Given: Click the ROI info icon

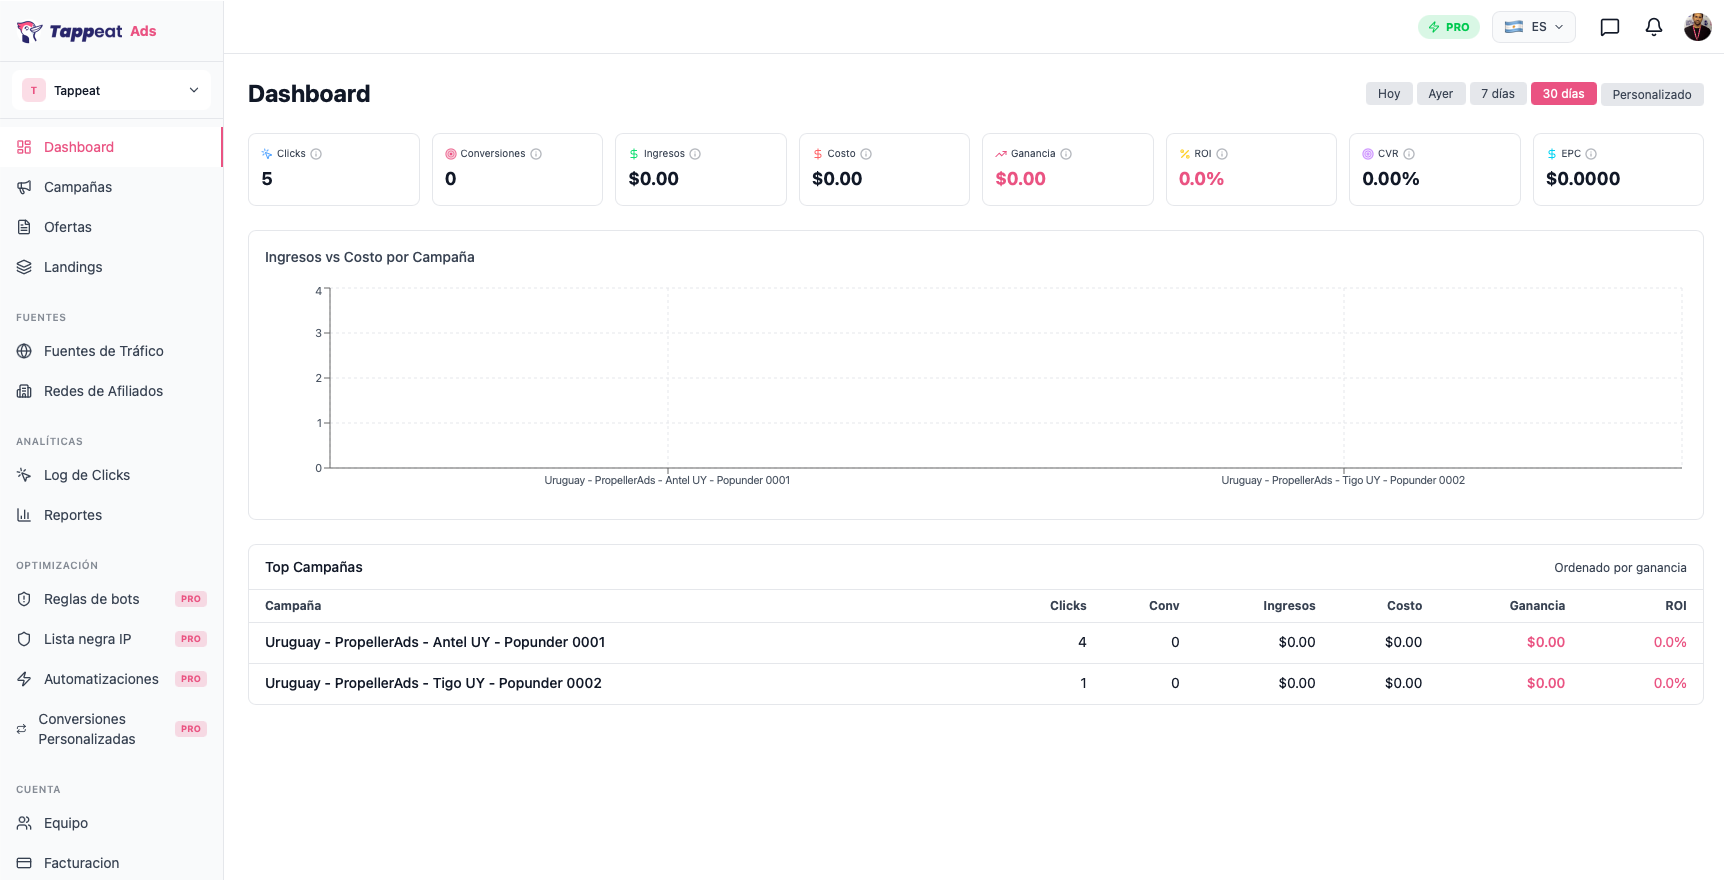Looking at the screenshot, I should point(1222,154).
